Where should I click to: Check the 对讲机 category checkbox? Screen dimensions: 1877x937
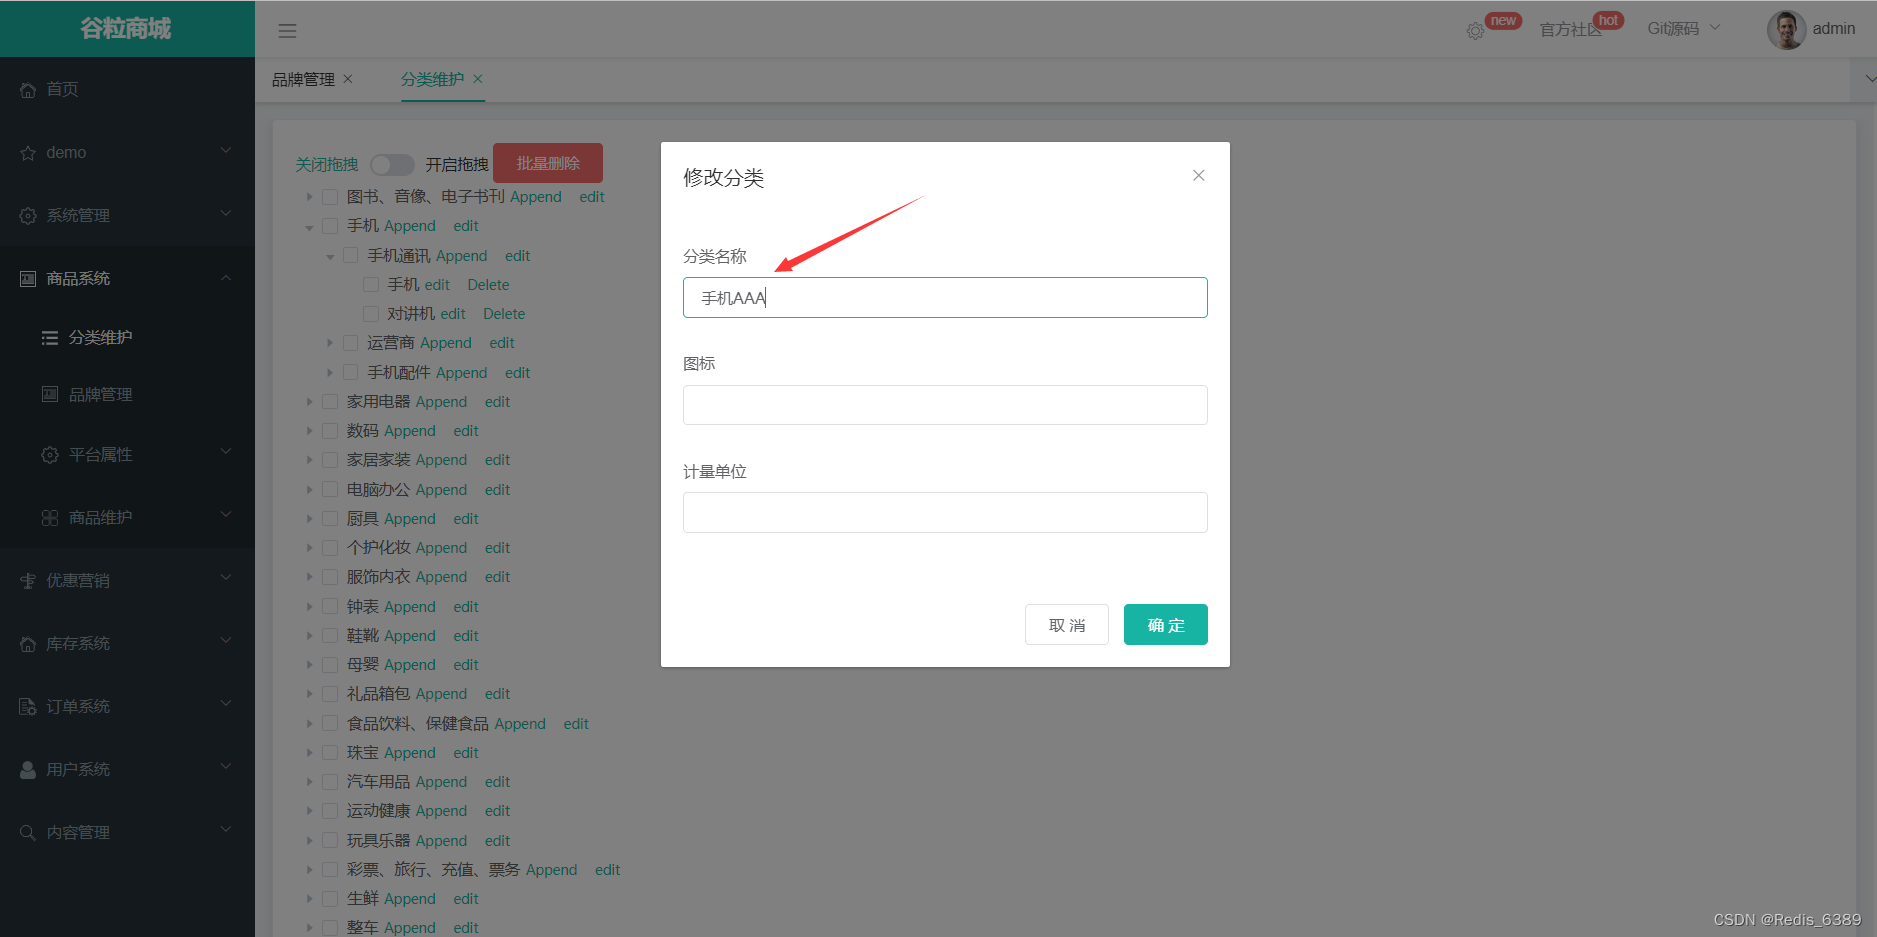point(371,314)
